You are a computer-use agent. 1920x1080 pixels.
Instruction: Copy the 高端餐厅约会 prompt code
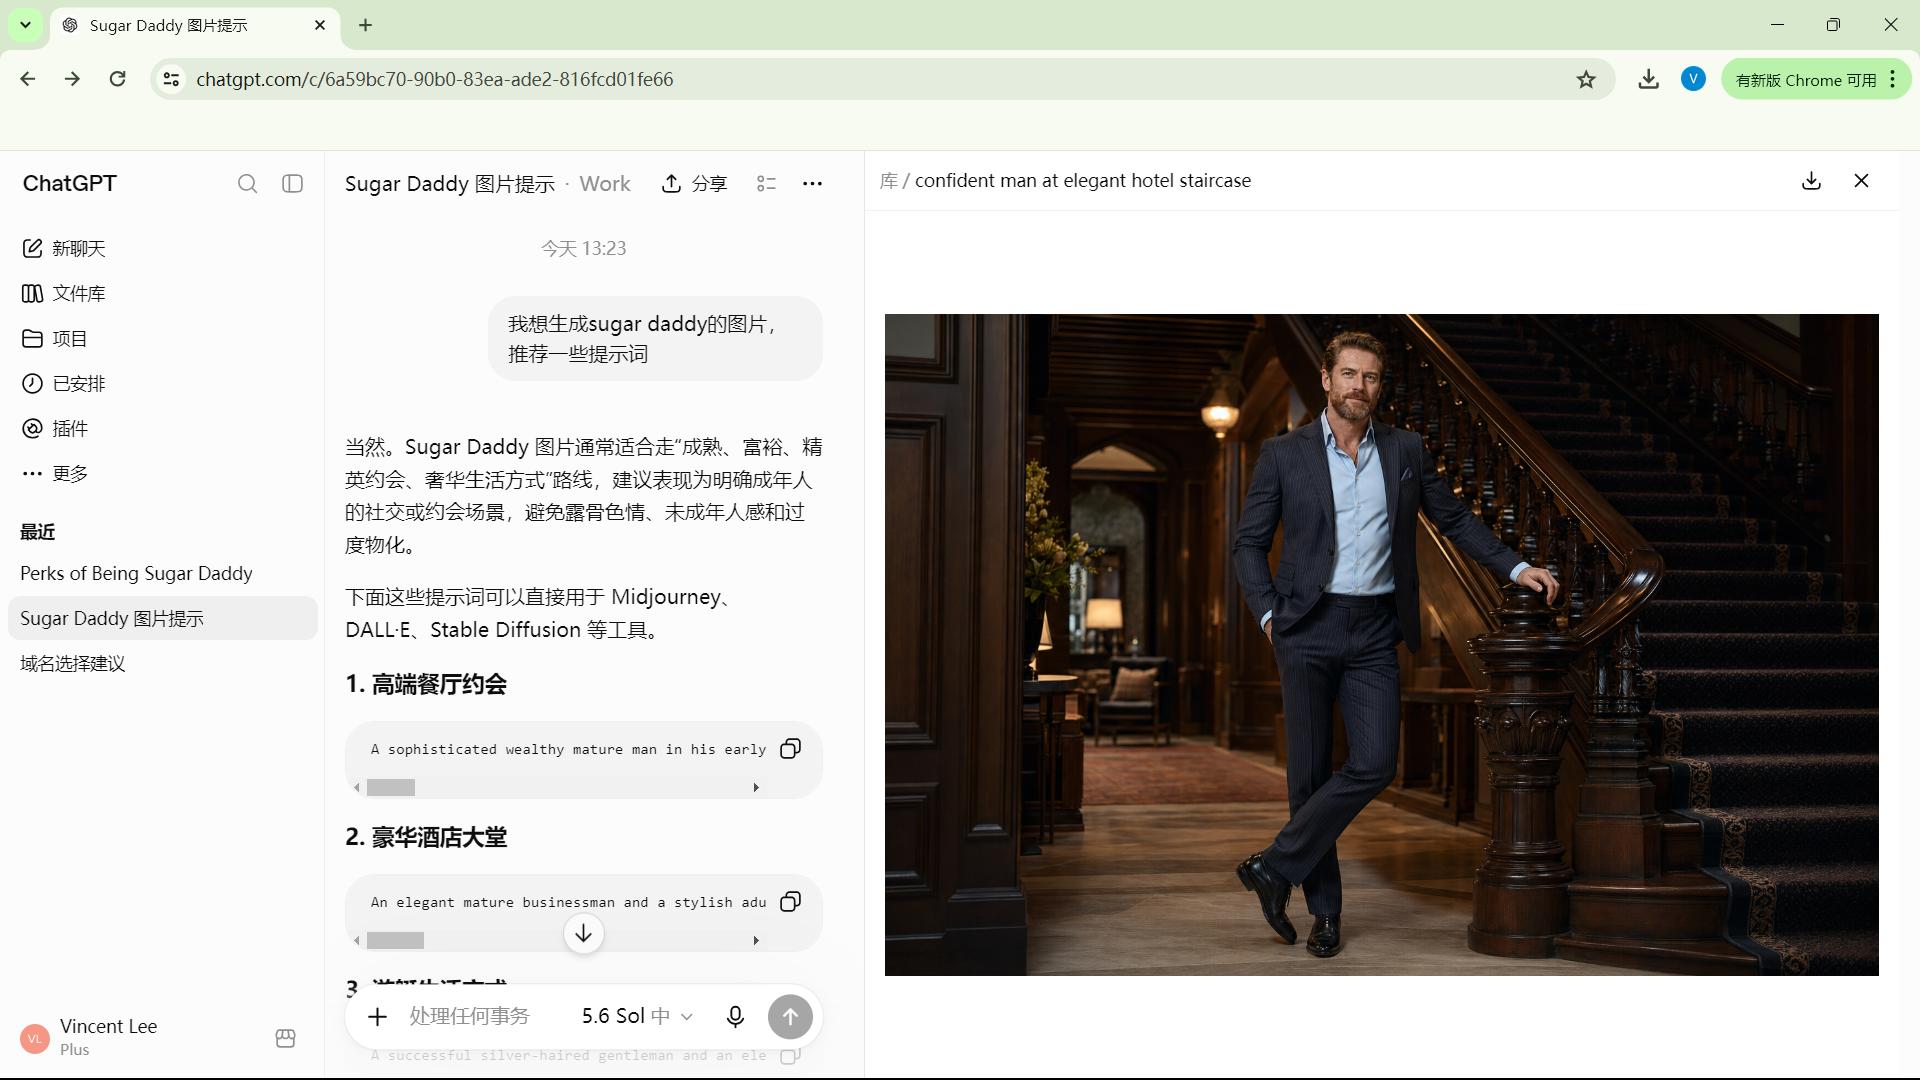790,749
